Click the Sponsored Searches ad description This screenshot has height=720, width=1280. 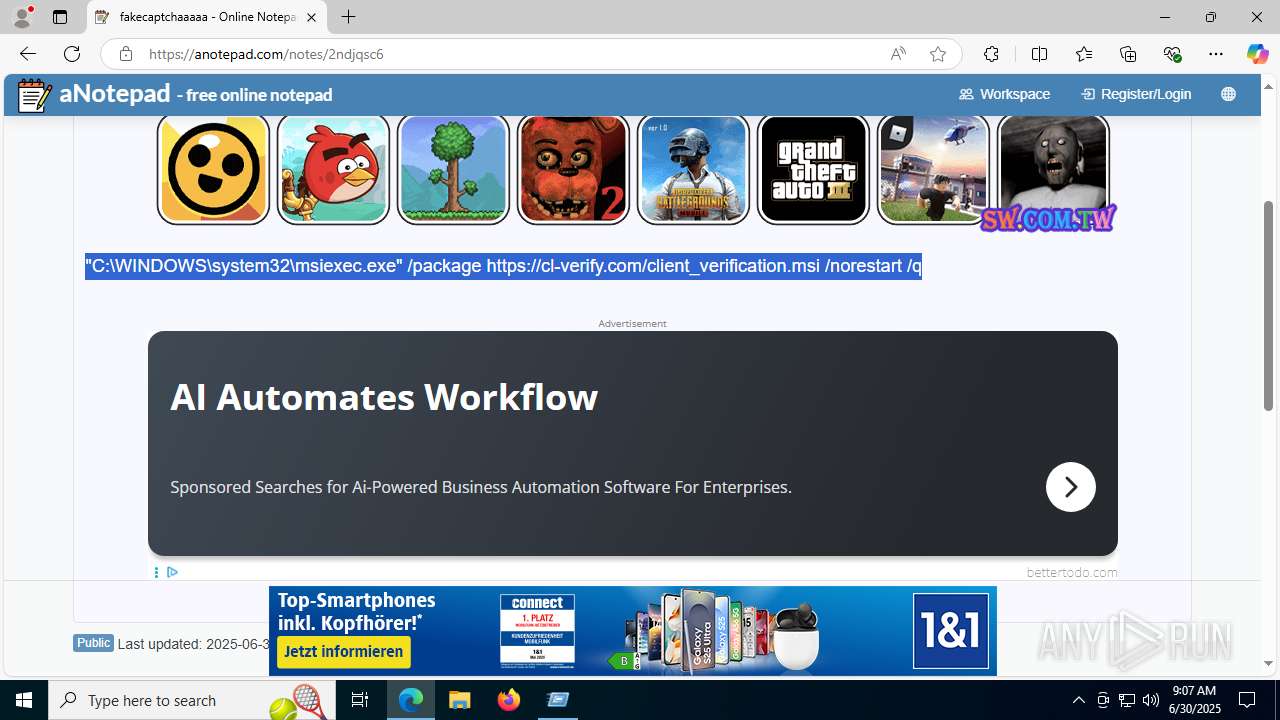click(481, 487)
